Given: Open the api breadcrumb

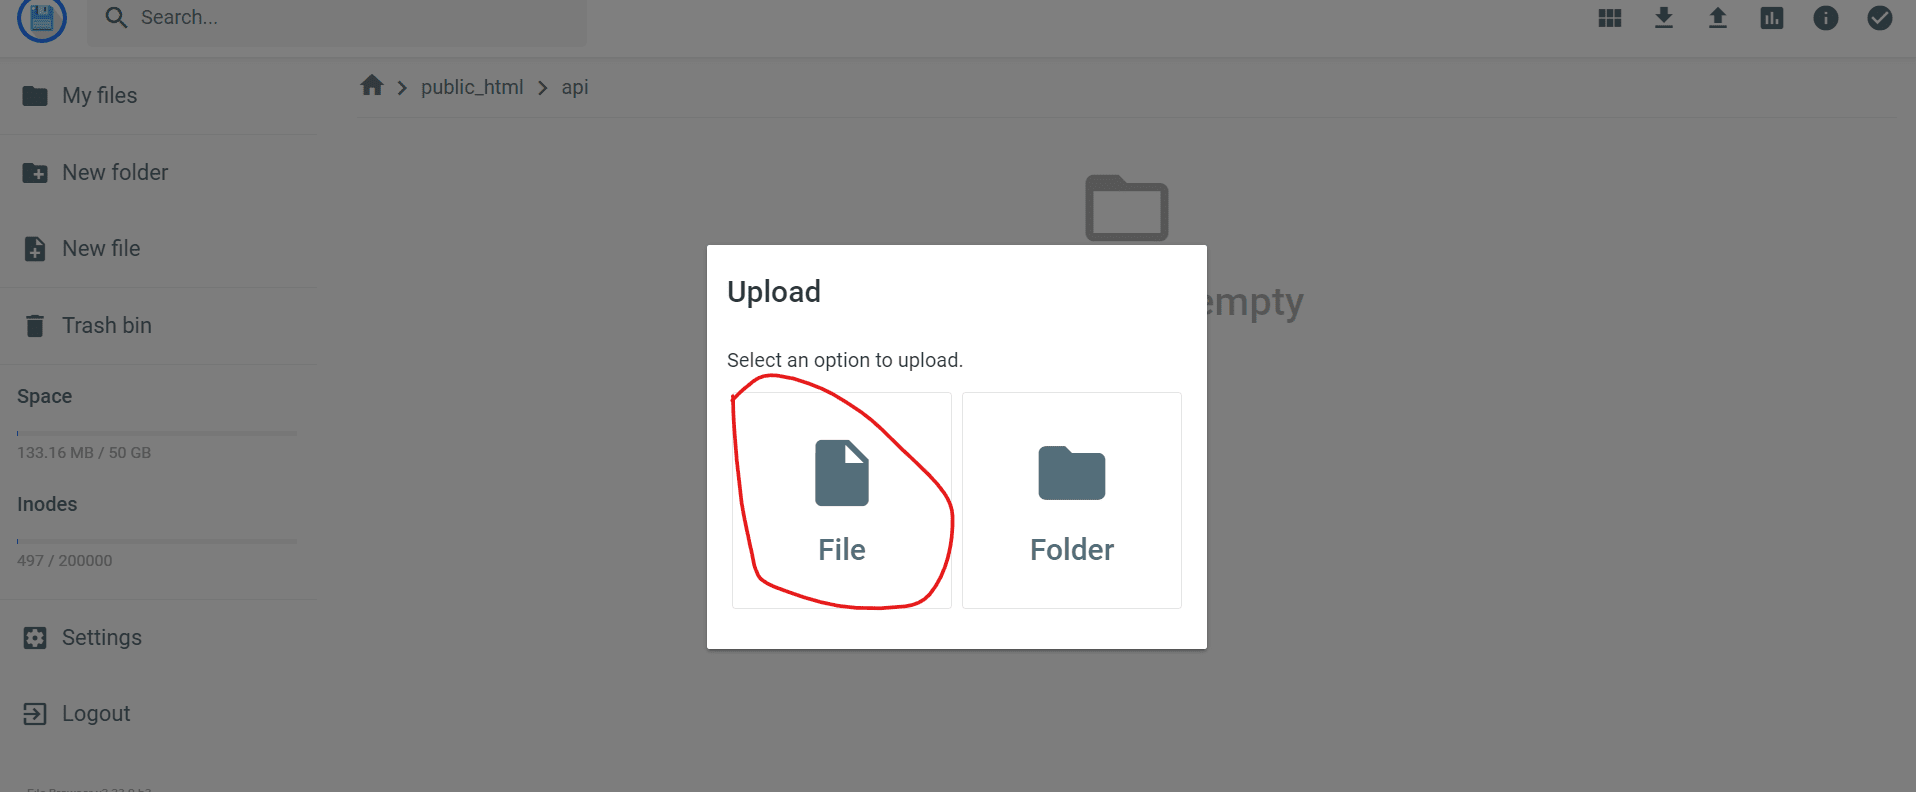Looking at the screenshot, I should coord(575,87).
